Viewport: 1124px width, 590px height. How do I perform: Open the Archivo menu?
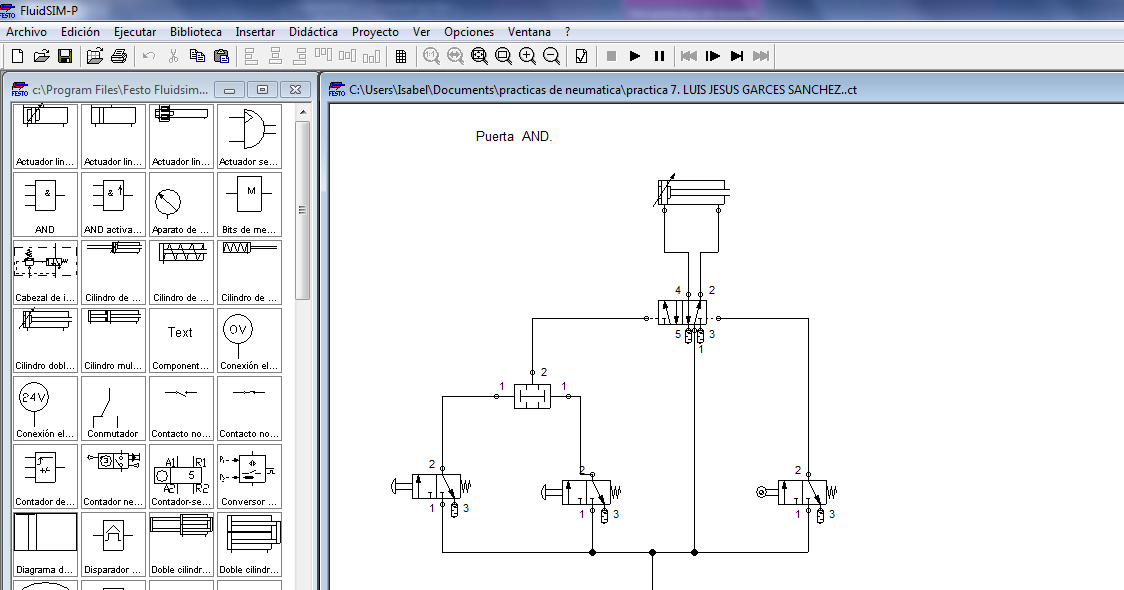(x=27, y=32)
